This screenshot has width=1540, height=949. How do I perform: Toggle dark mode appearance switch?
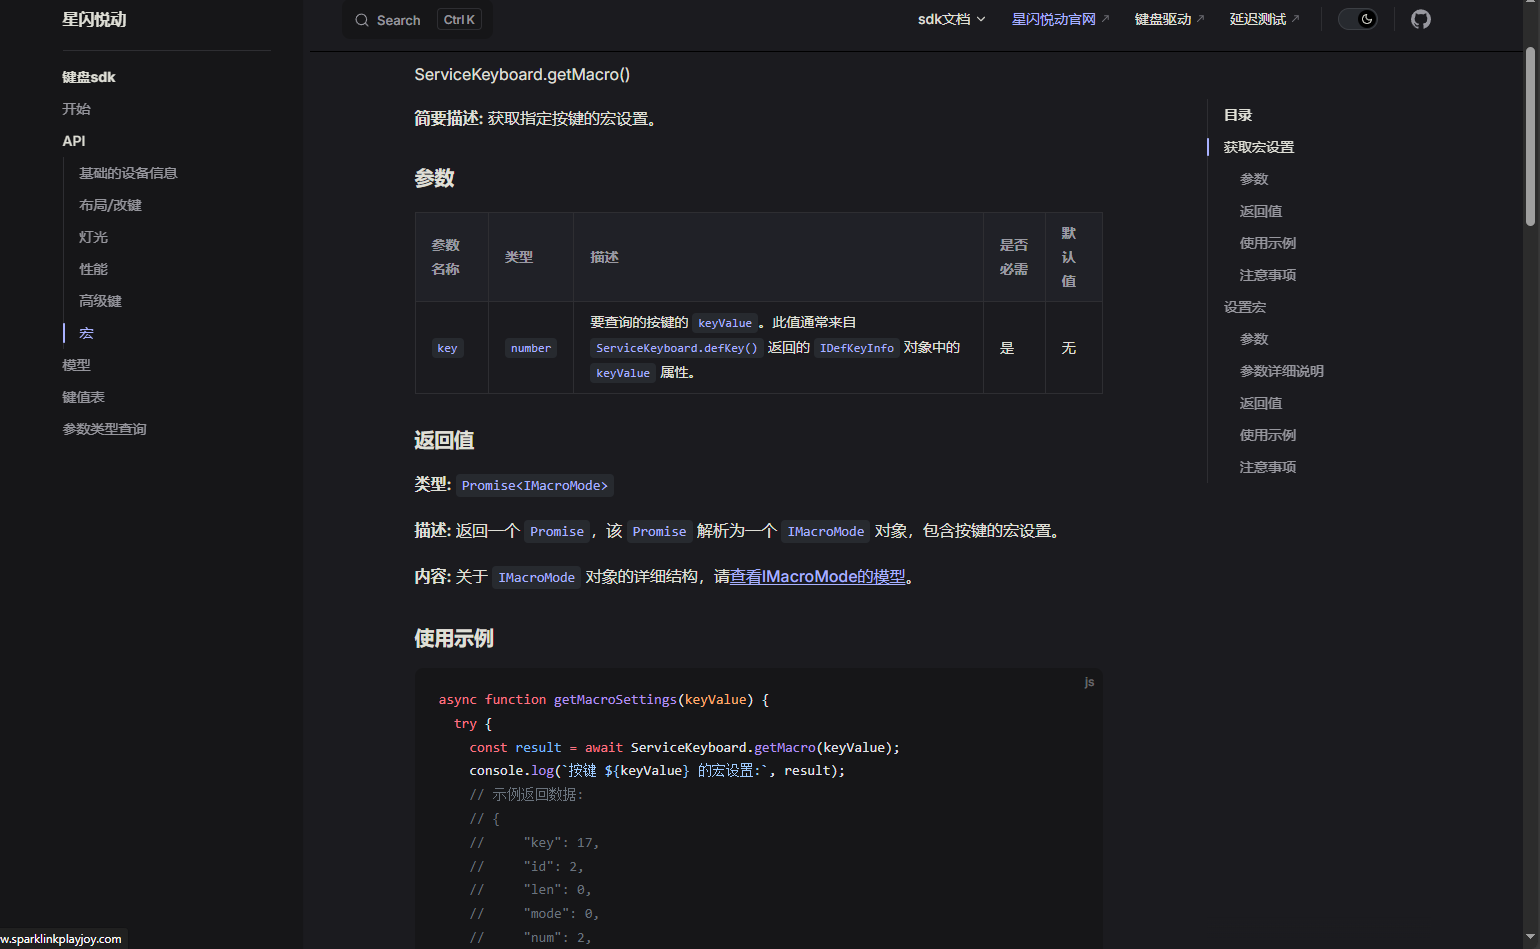pos(1358,19)
